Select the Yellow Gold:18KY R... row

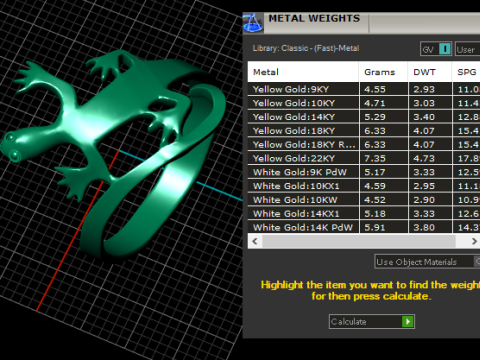pyautogui.click(x=364, y=145)
